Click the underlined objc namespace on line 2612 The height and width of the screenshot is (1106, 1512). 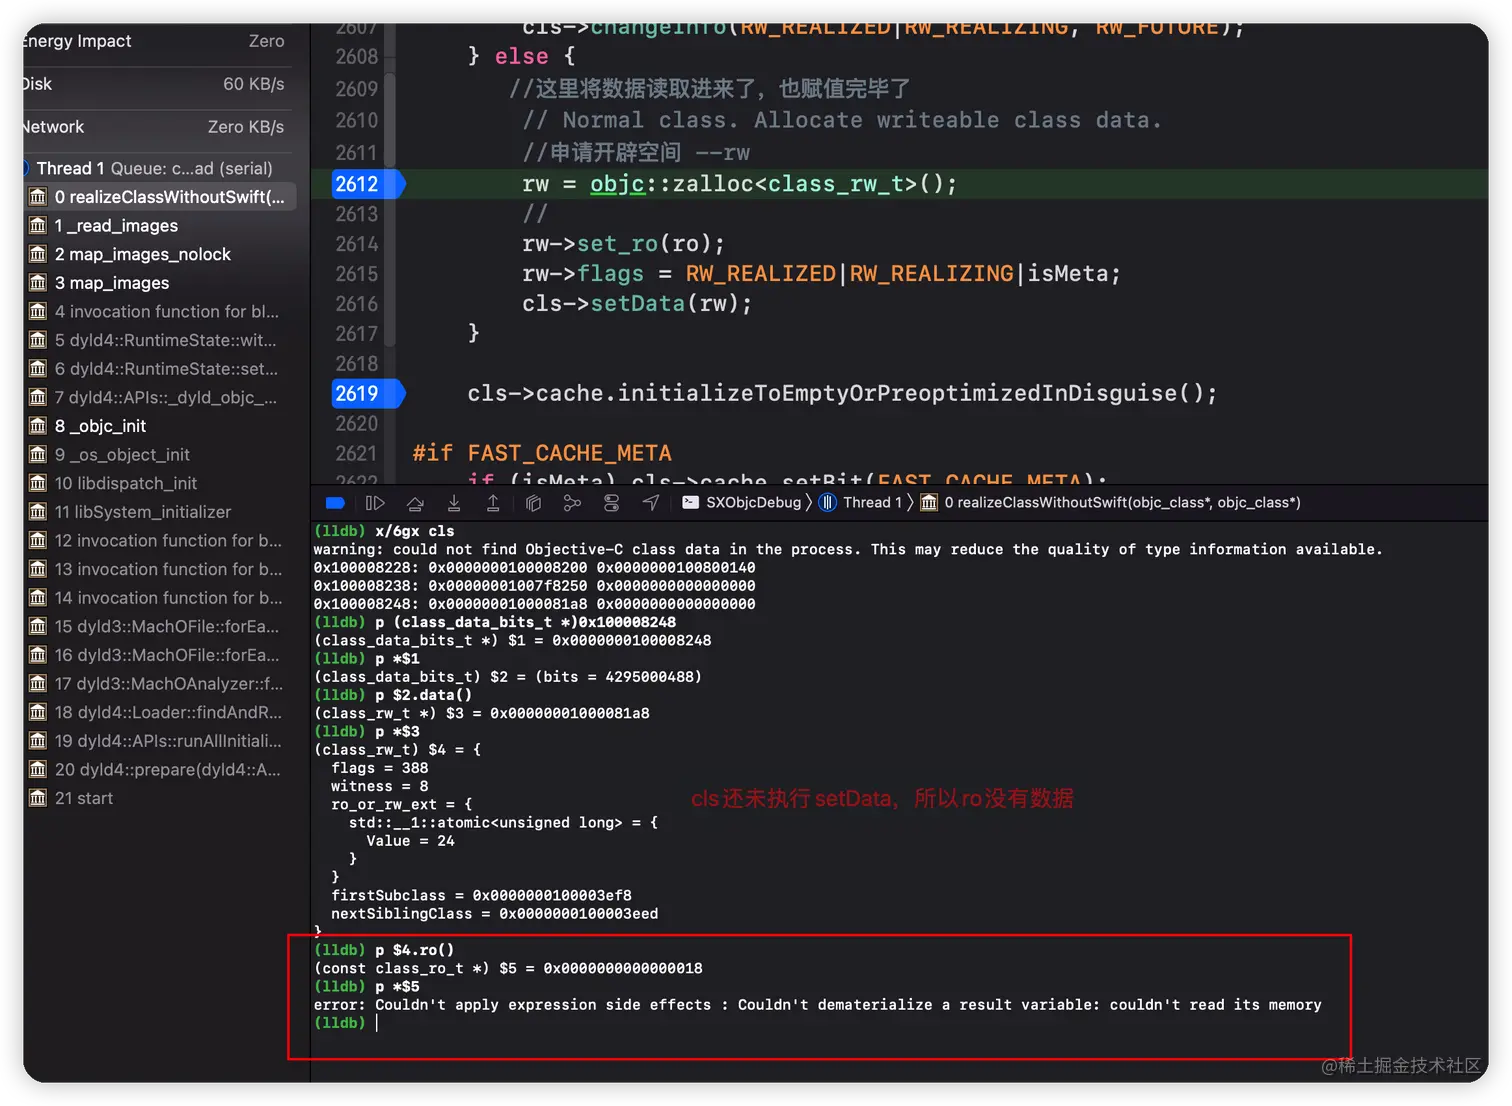(617, 184)
